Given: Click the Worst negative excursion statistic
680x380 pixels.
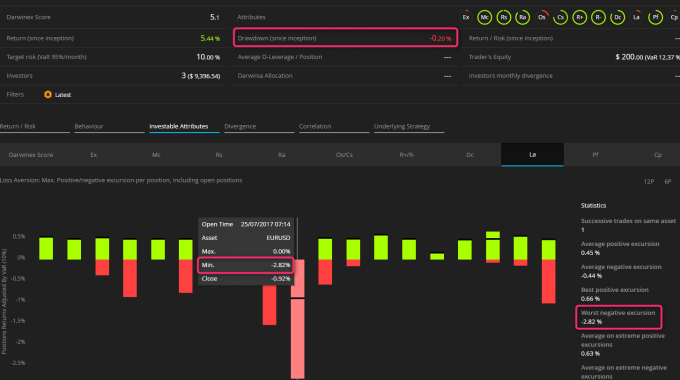Looking at the screenshot, I should (x=619, y=317).
